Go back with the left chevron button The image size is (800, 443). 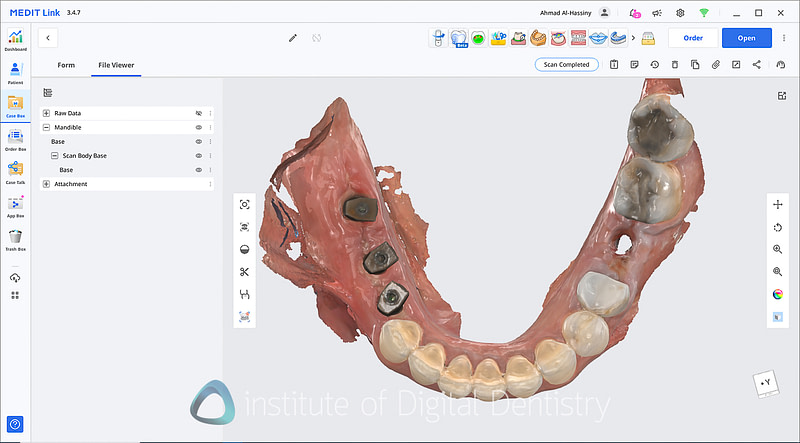tap(48, 38)
